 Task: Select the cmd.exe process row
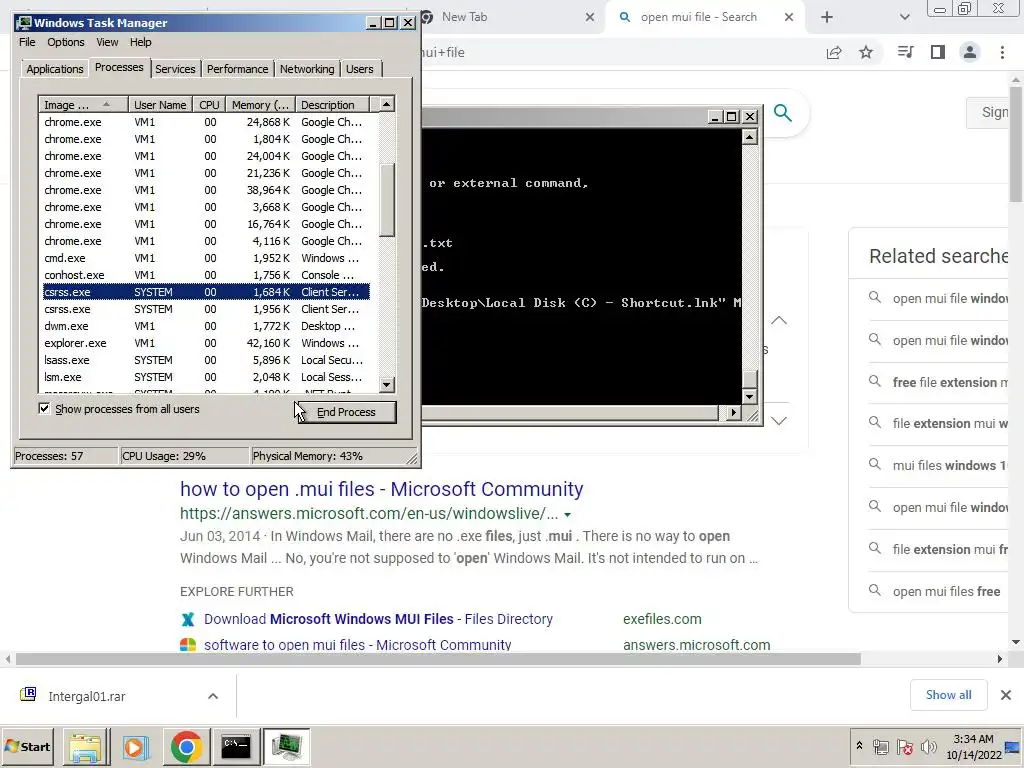pos(206,258)
